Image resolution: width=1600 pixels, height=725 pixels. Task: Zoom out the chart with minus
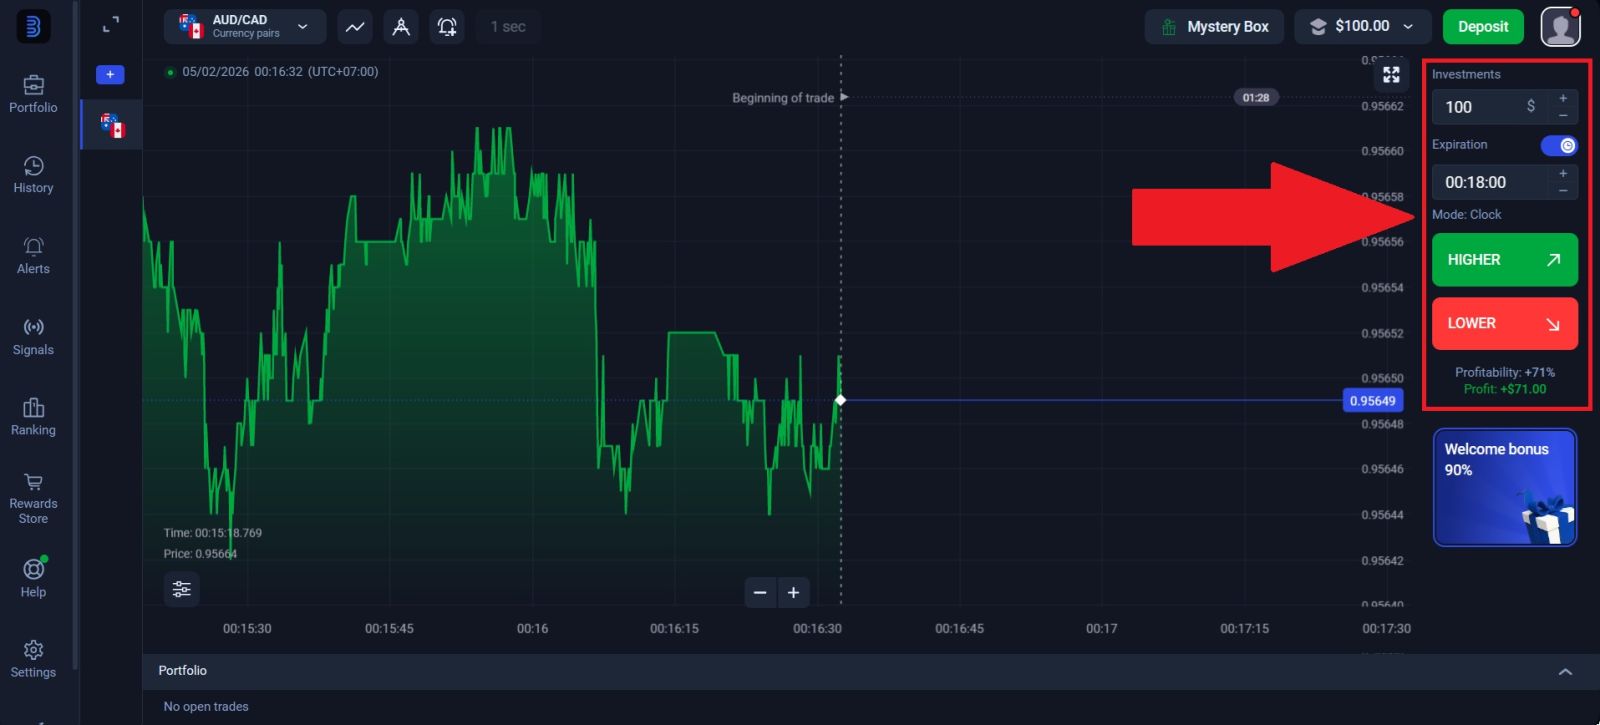click(x=760, y=593)
